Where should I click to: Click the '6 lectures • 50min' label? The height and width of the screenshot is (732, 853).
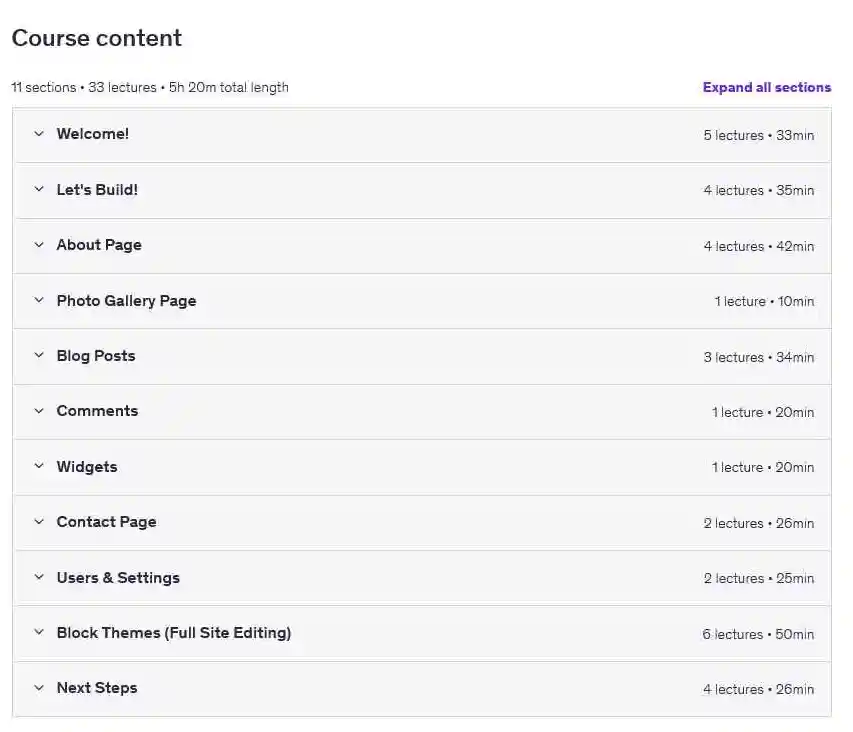click(757, 634)
